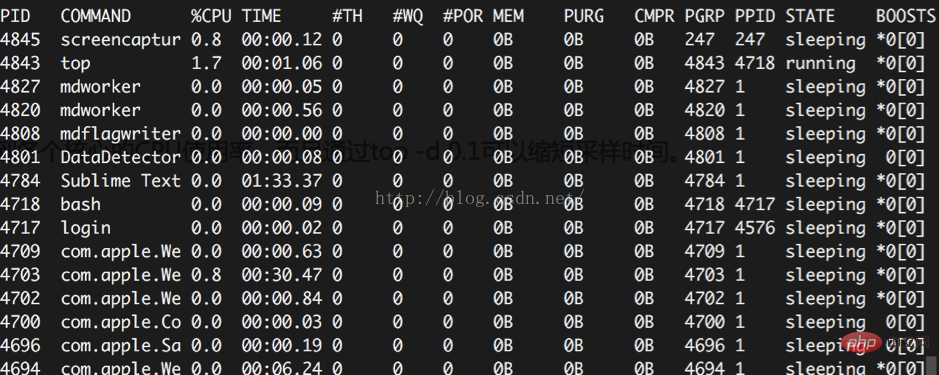Click the %CPU column header
The image size is (940, 375).
[x=211, y=16]
